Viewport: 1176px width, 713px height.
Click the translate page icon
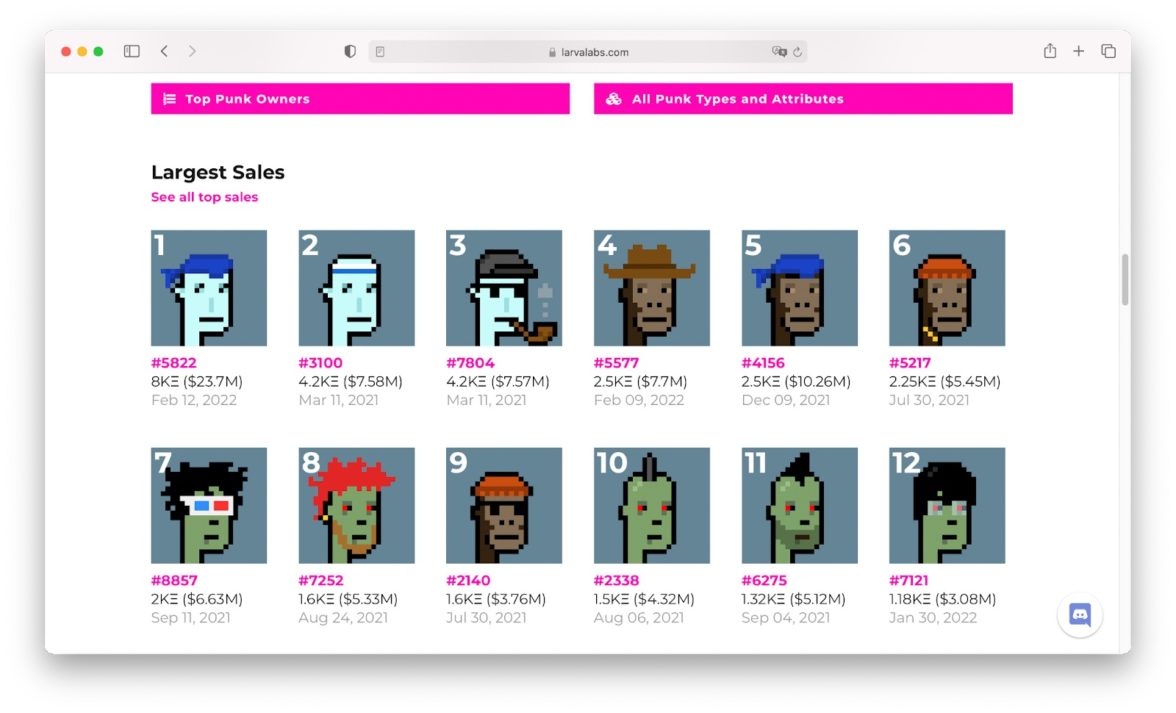pyautogui.click(x=778, y=52)
